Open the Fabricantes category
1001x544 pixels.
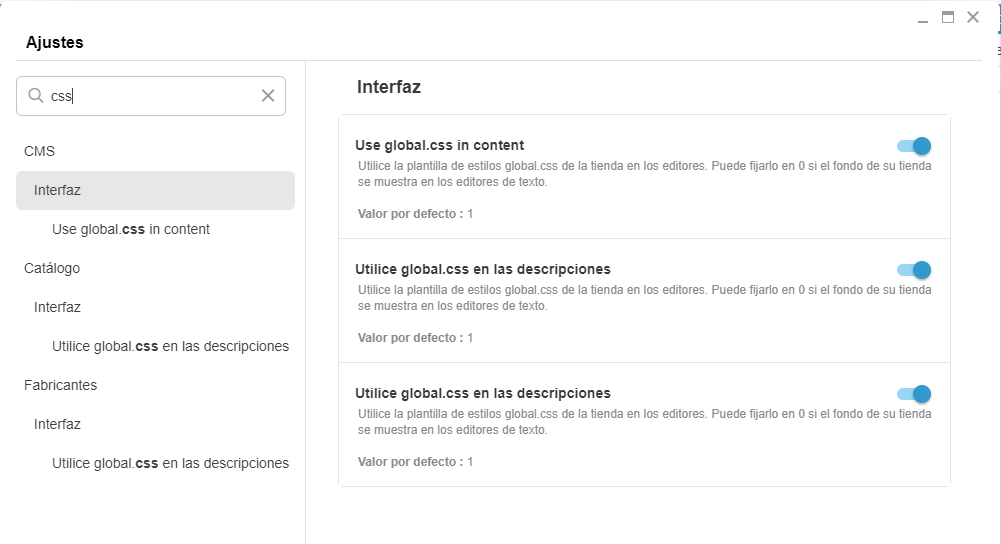61,385
